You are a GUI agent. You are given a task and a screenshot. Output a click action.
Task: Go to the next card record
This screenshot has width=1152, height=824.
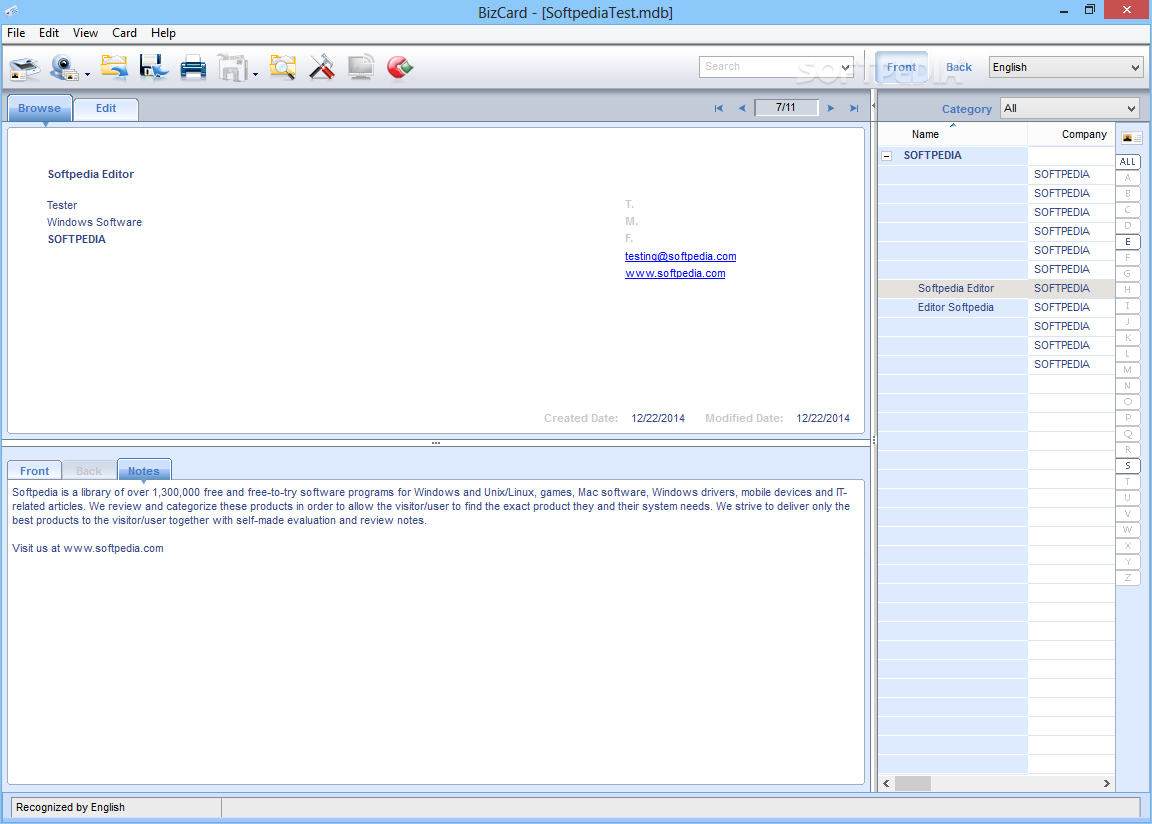tap(831, 108)
